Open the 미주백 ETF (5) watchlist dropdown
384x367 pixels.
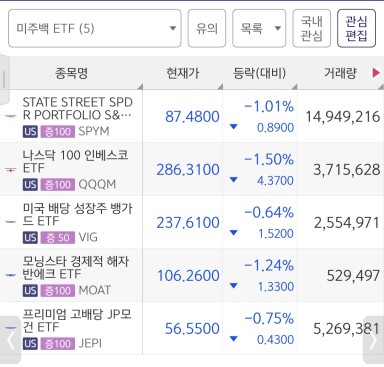pyautogui.click(x=95, y=28)
